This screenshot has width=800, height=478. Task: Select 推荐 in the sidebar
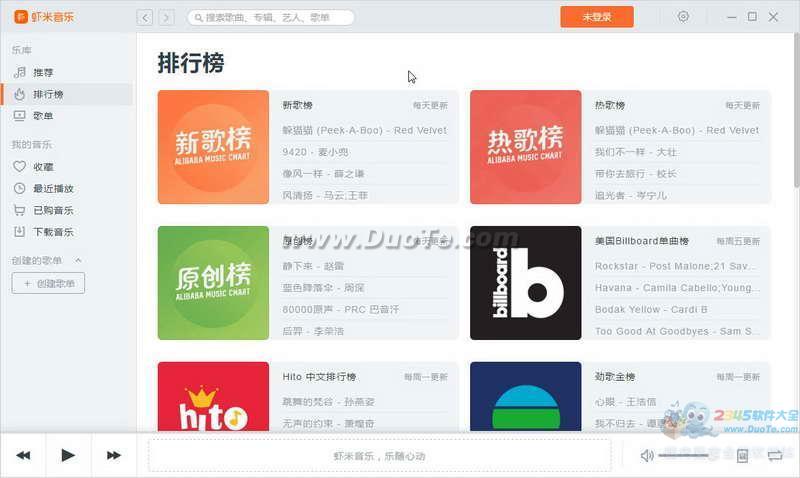pyautogui.click(x=43, y=73)
